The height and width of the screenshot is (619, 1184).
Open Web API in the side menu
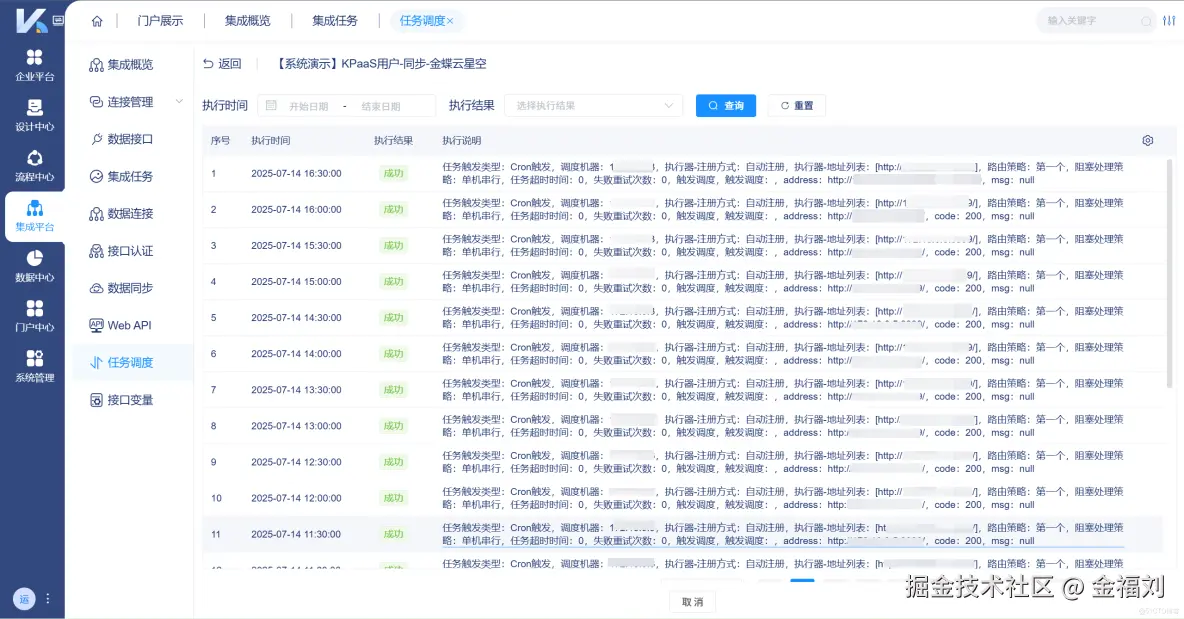click(x=121, y=325)
